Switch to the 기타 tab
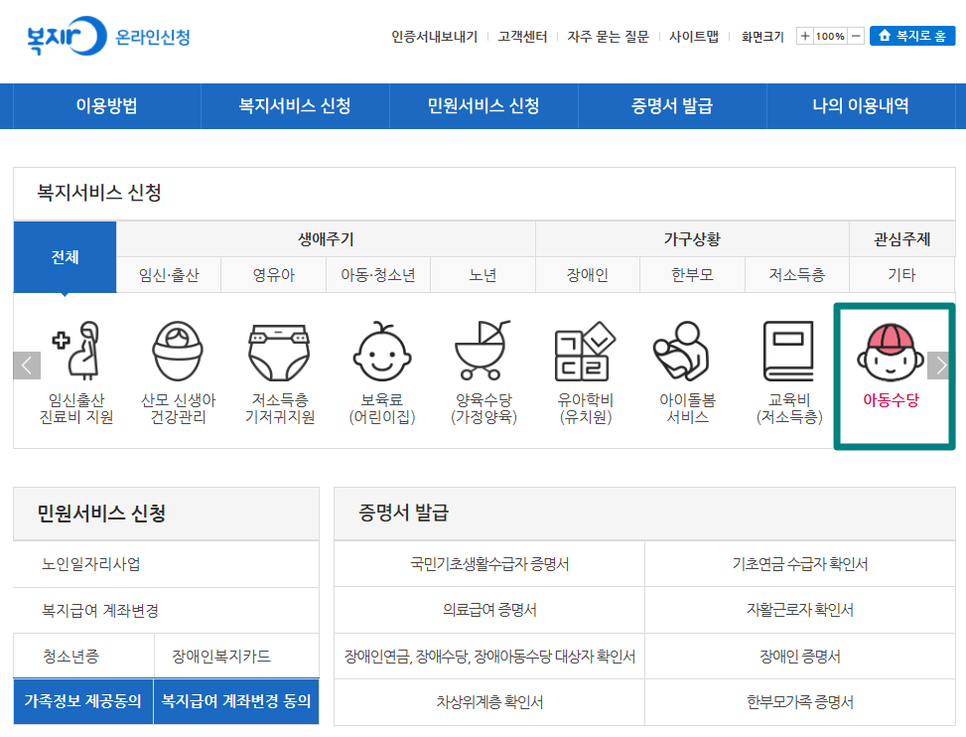The width and height of the screenshot is (966, 737). tap(902, 275)
